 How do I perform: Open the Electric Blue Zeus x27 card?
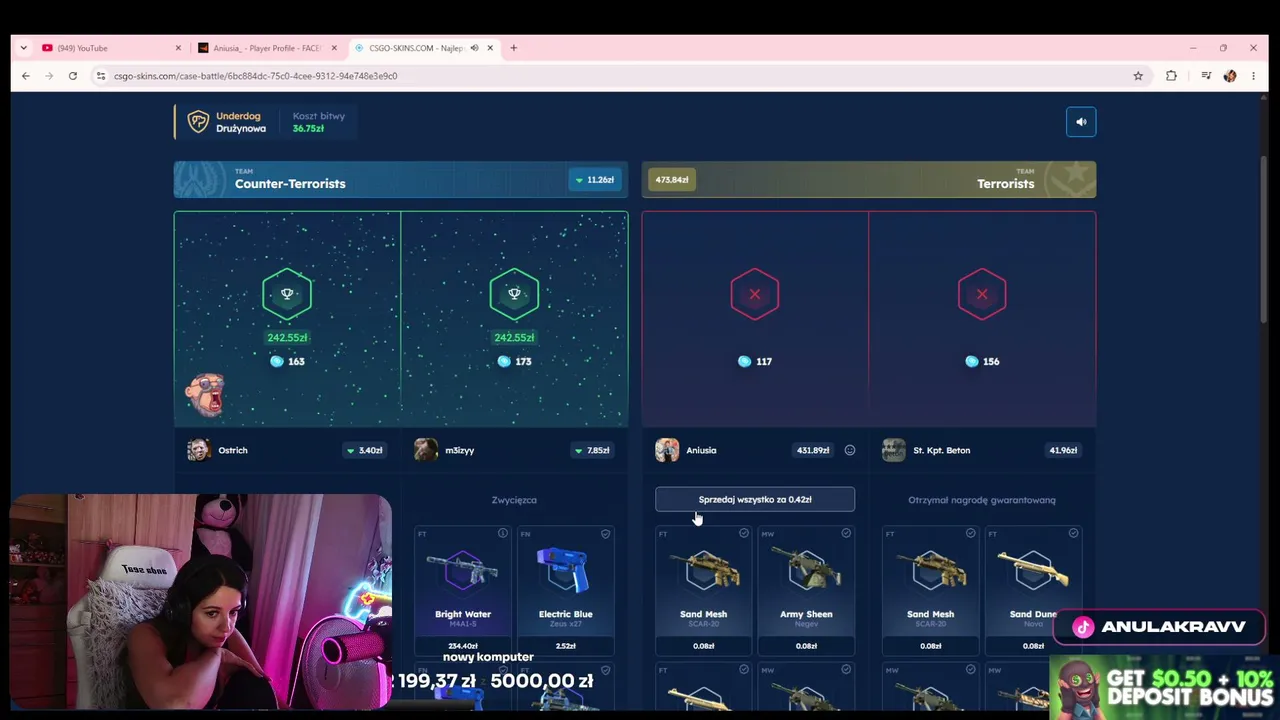coord(566,591)
